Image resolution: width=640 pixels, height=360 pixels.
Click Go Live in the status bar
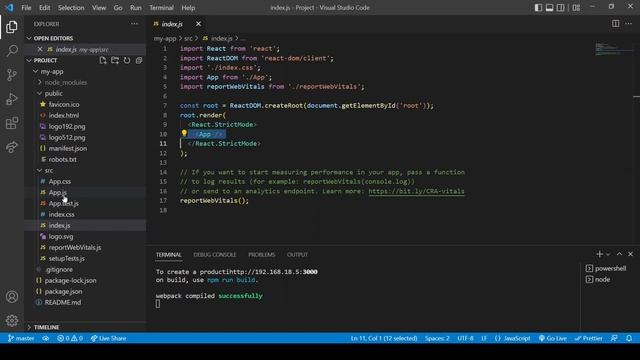coord(553,338)
